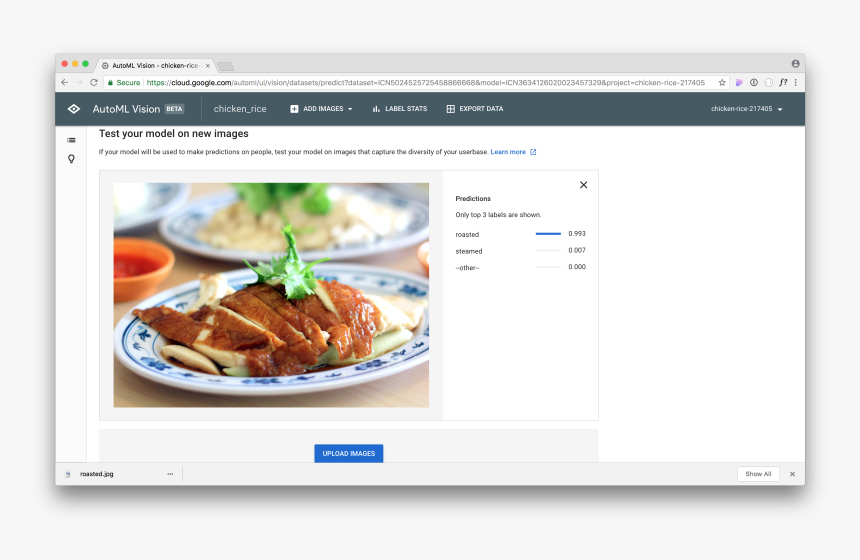Select EXPORT DATA in the header

(474, 109)
